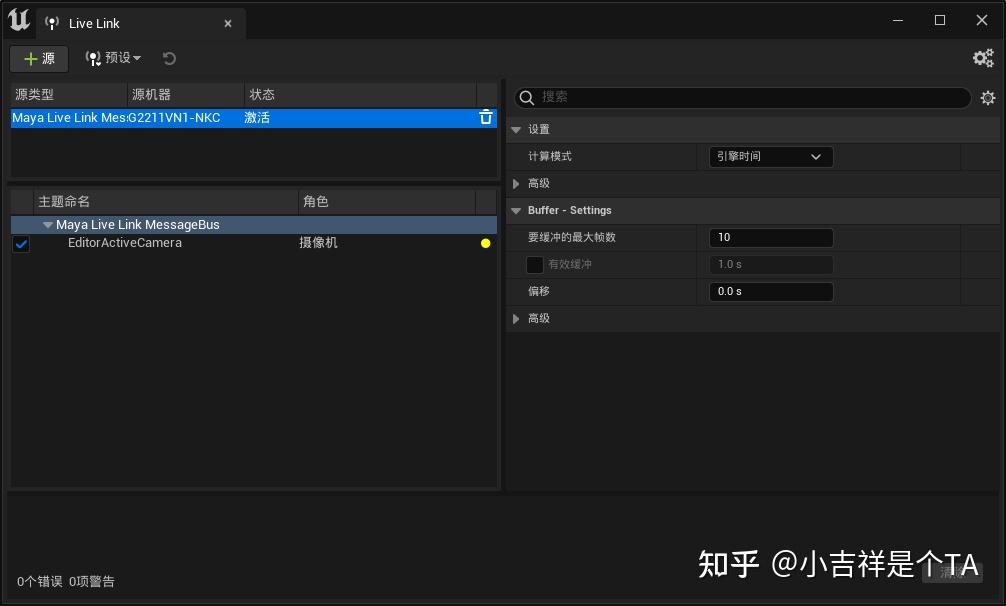The image size is (1006, 606).
Task: Enable the 有效缓冲 checkbox
Action: pos(536,264)
